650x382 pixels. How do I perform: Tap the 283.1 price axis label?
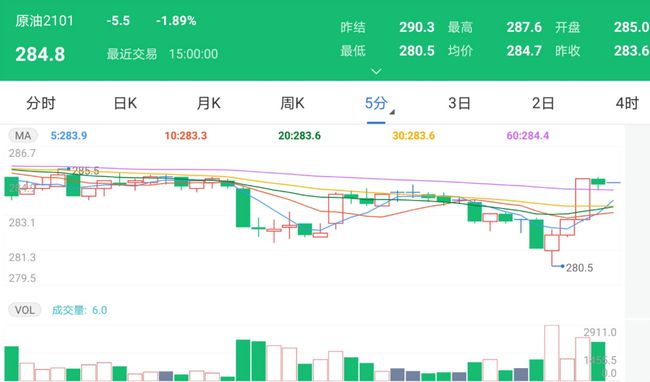click(22, 223)
